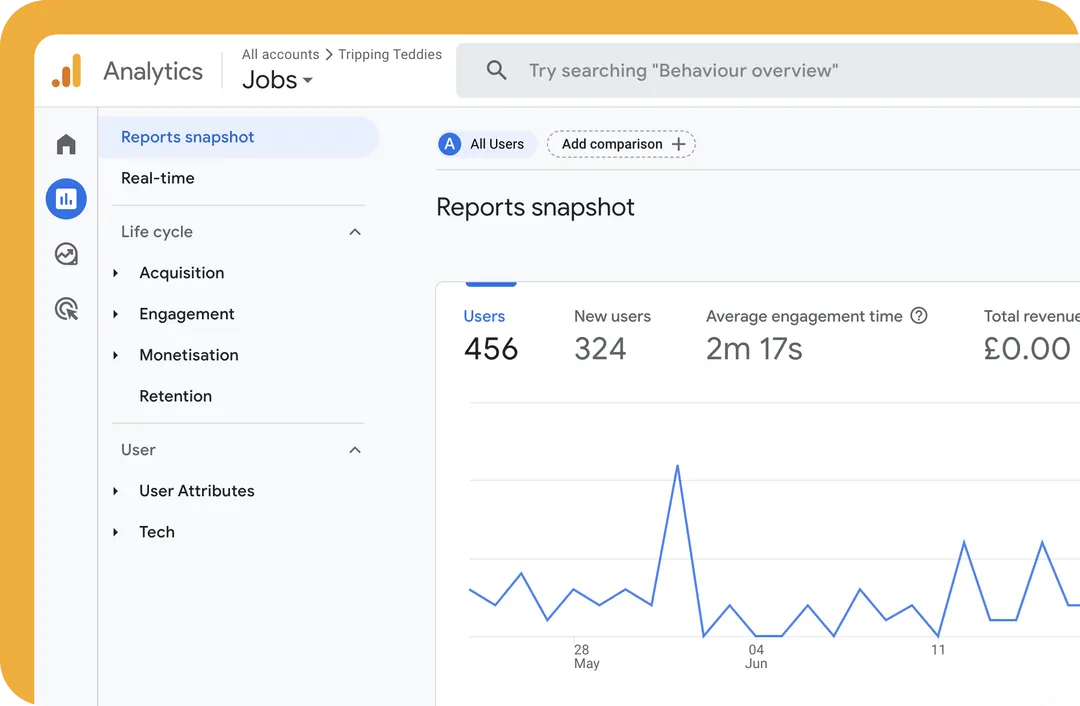The height and width of the screenshot is (706, 1080).
Task: Expand the Monetisation arrow
Action: (116, 355)
